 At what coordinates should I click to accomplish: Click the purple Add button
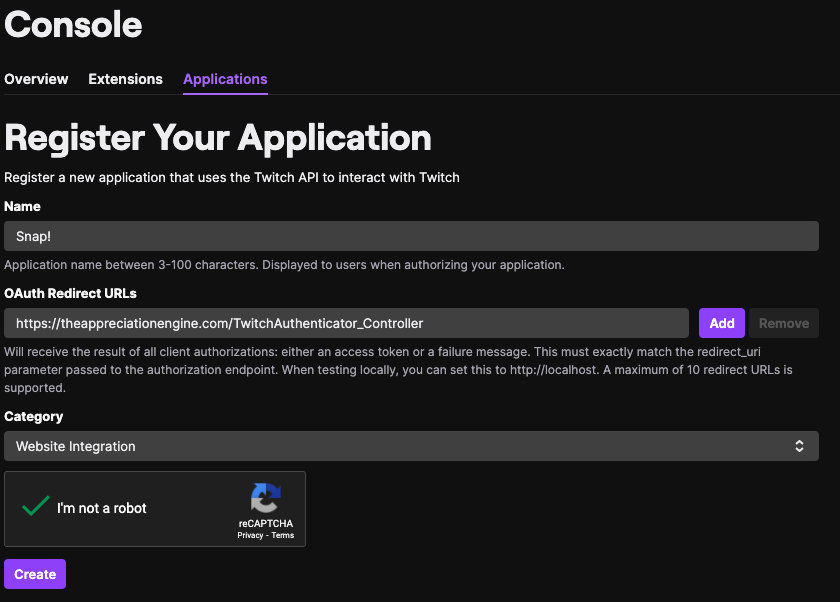(x=722, y=323)
